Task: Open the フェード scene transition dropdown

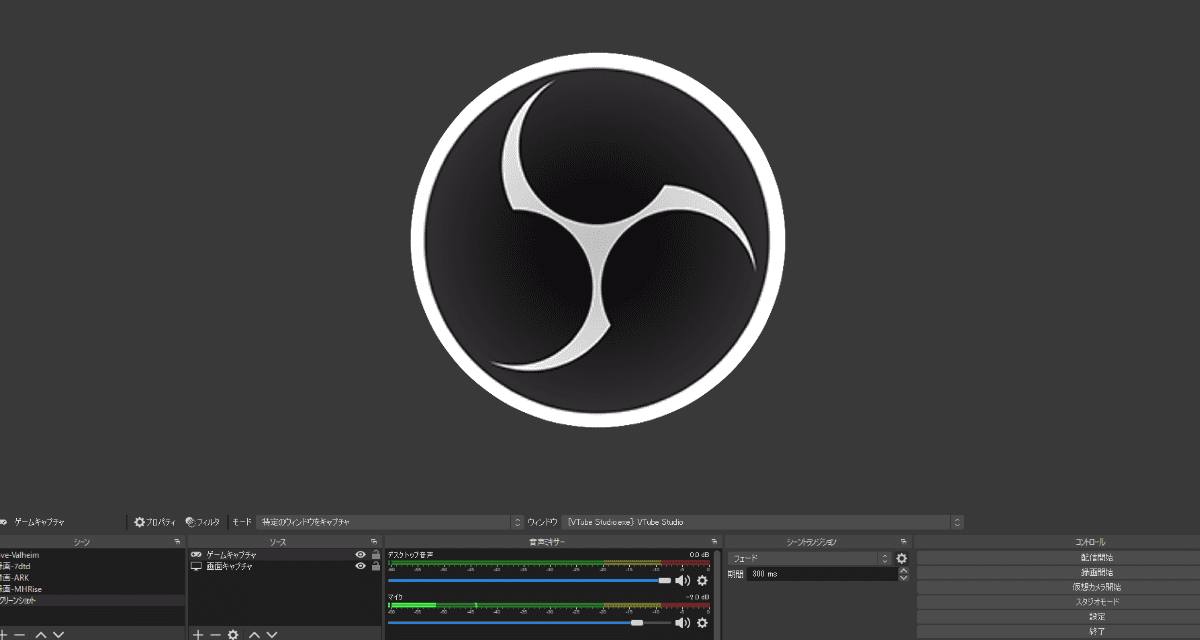Action: (808, 558)
